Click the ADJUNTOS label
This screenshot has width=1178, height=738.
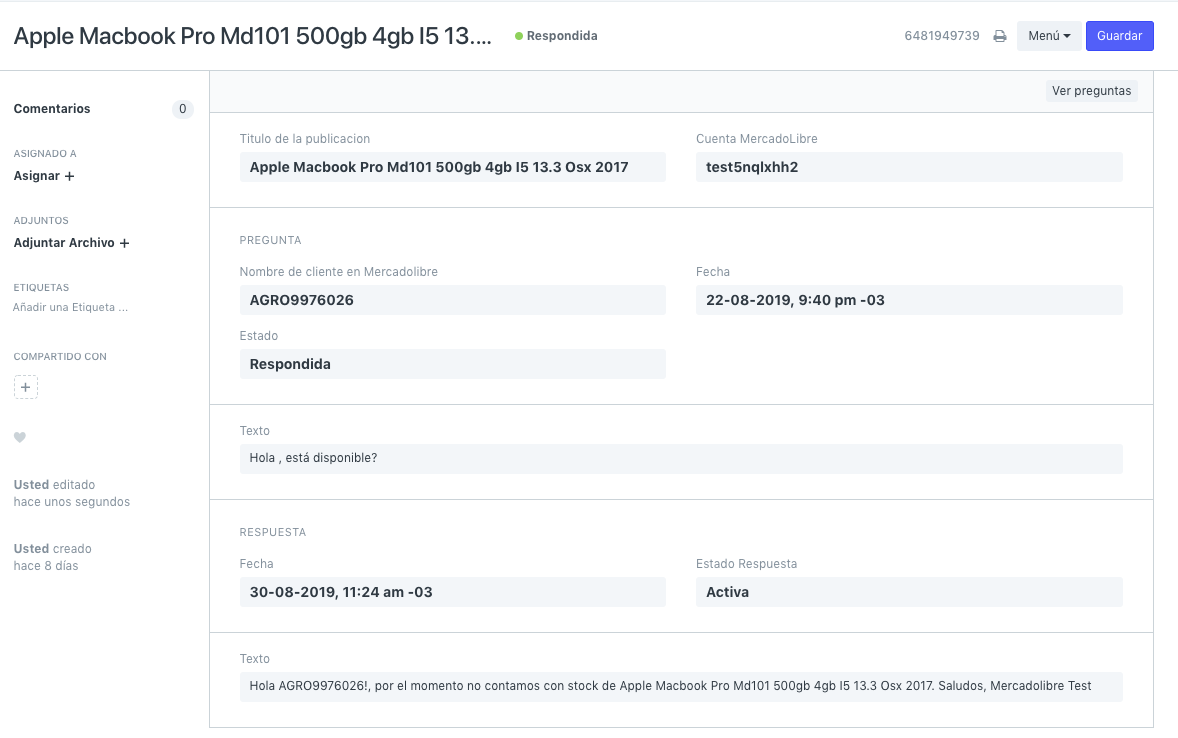41,220
